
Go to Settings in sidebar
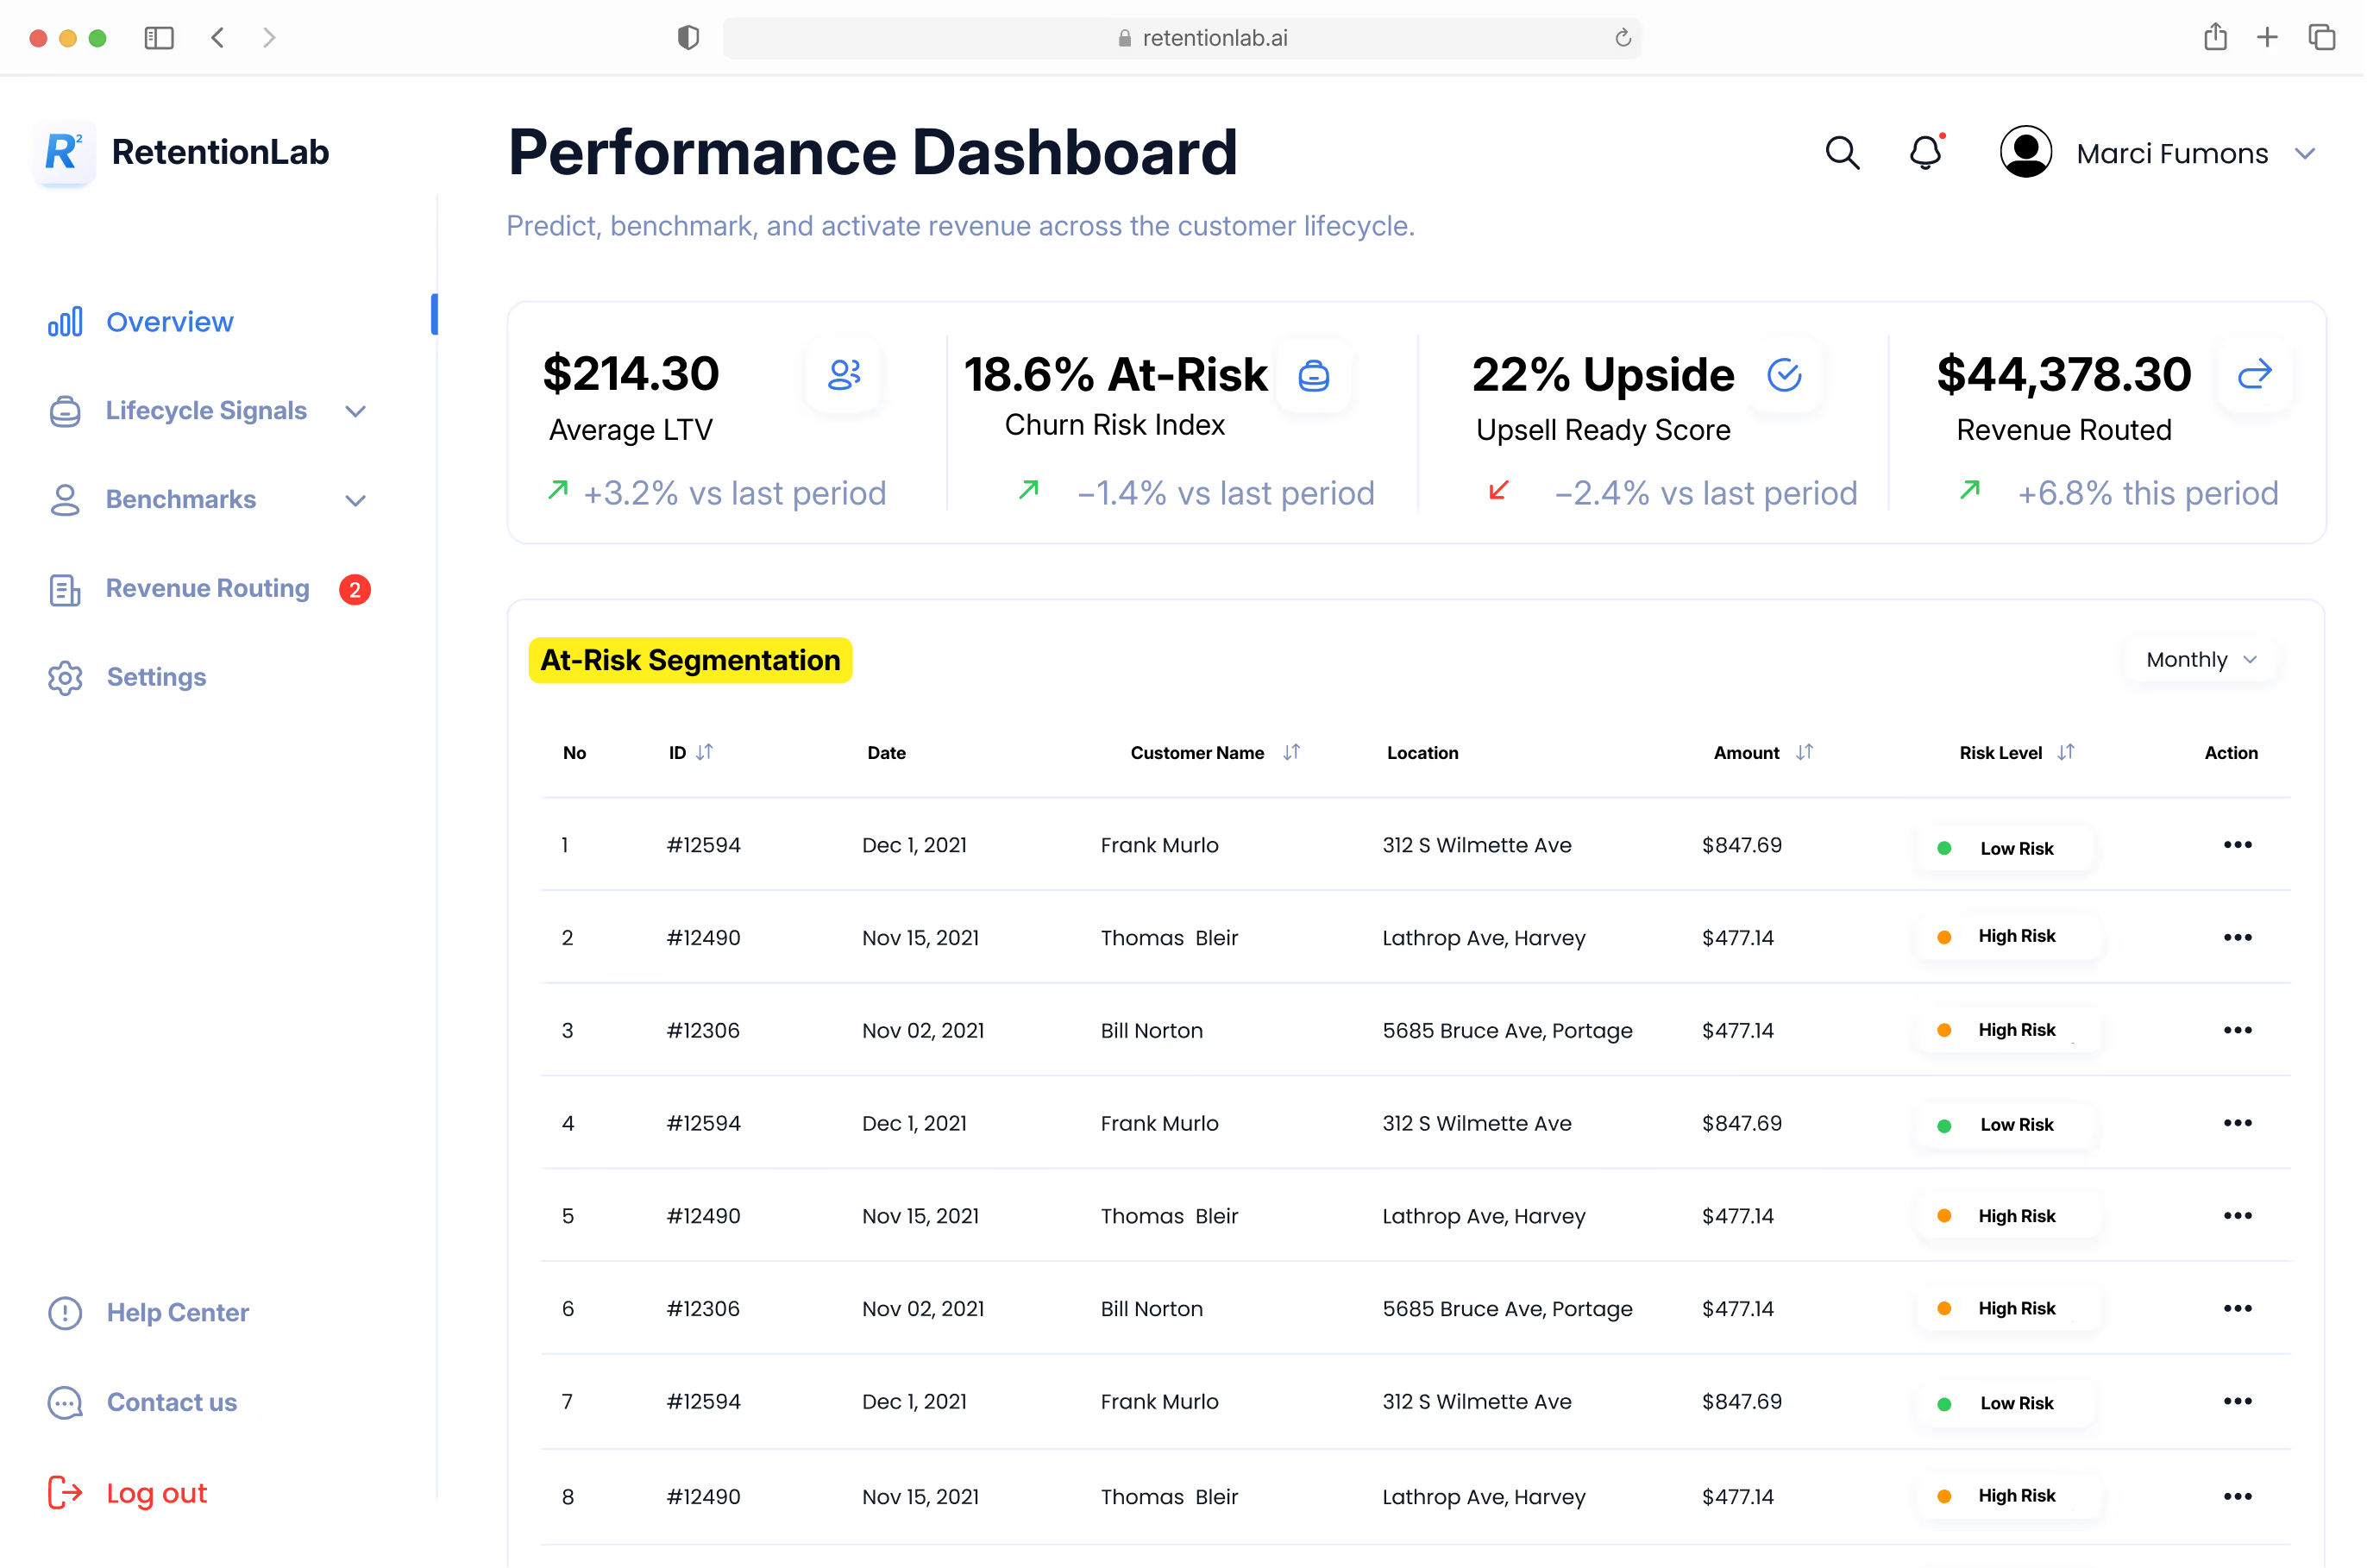[x=156, y=678]
